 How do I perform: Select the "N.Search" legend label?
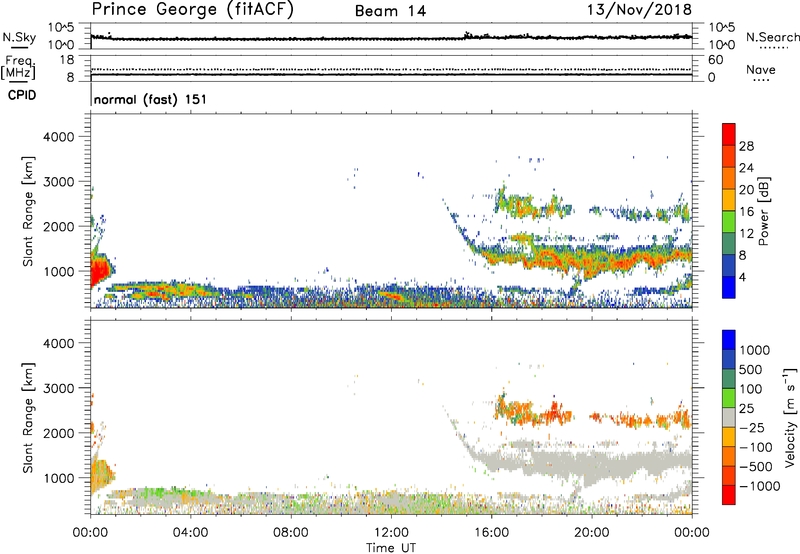pyautogui.click(x=773, y=37)
